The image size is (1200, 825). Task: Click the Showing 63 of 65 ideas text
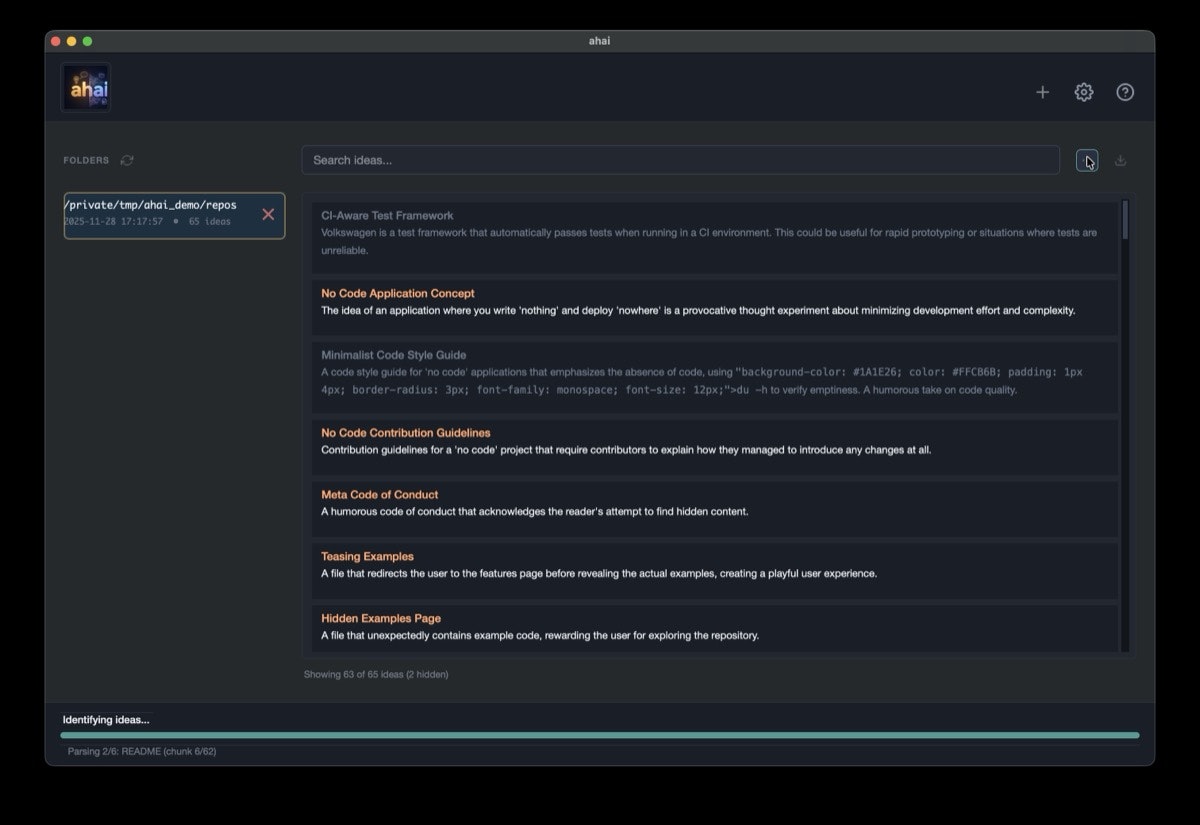coord(376,674)
